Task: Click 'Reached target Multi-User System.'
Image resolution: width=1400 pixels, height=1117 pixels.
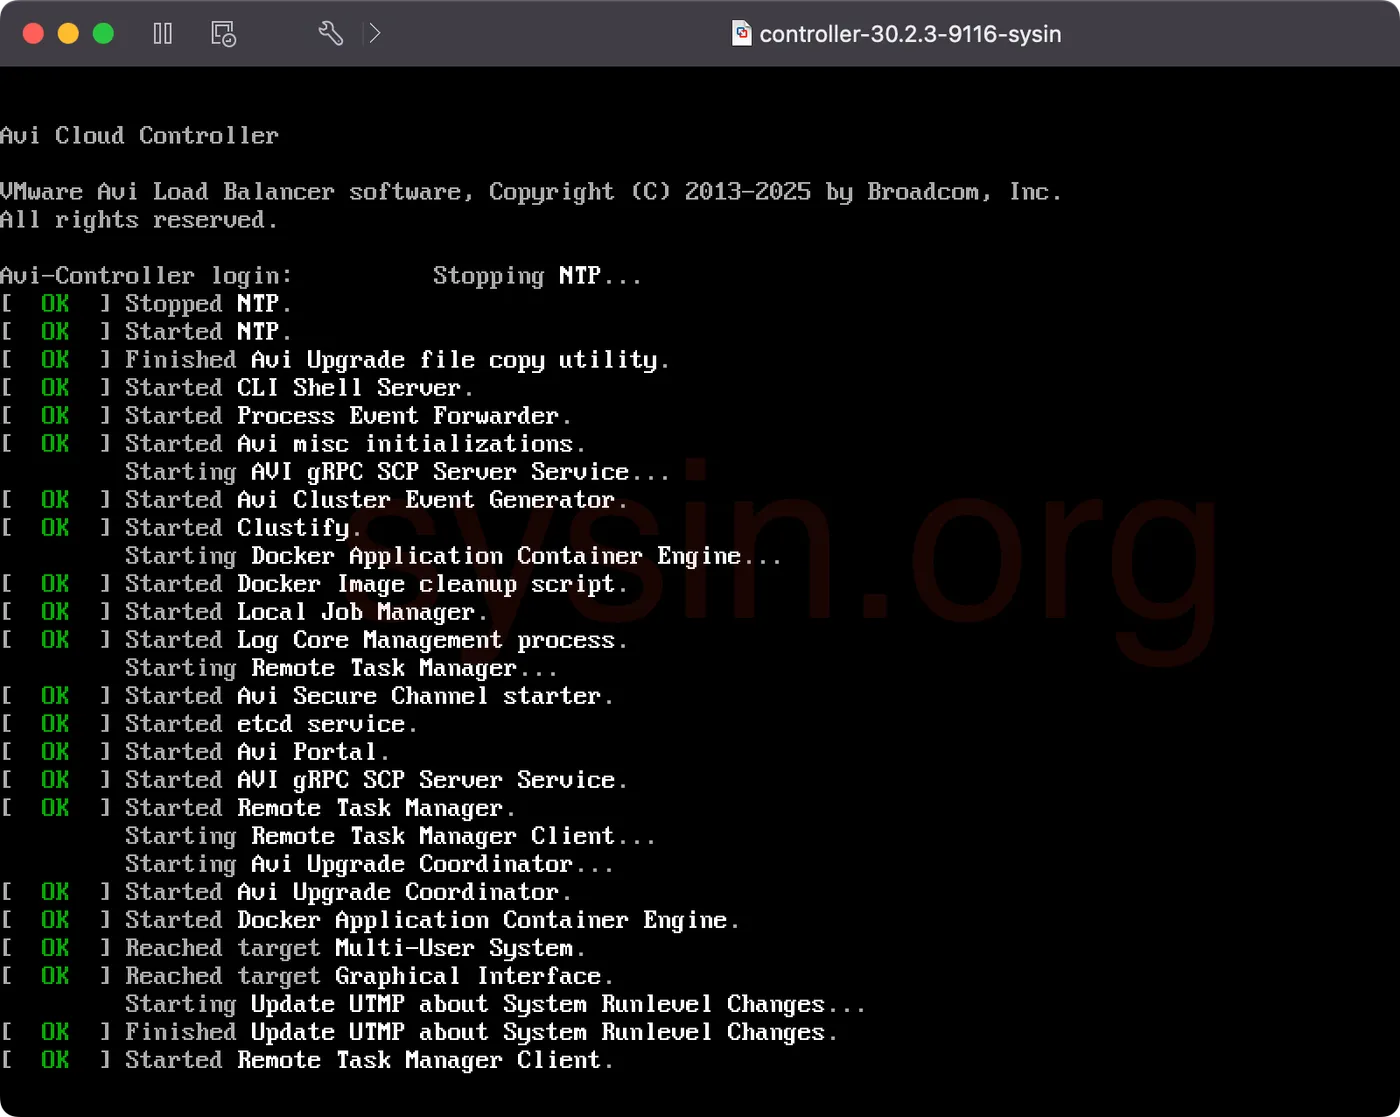Action: [x=355, y=948]
